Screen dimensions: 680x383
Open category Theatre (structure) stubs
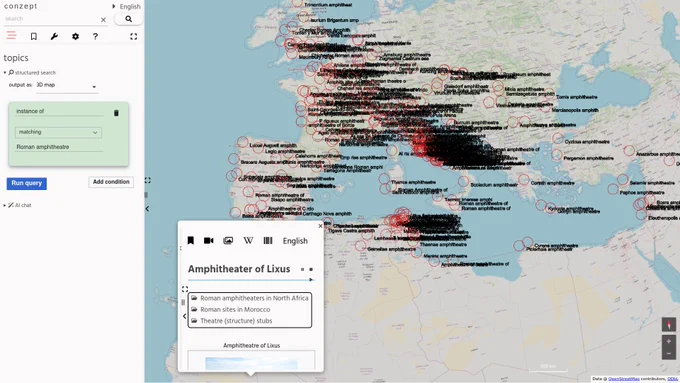(236, 321)
